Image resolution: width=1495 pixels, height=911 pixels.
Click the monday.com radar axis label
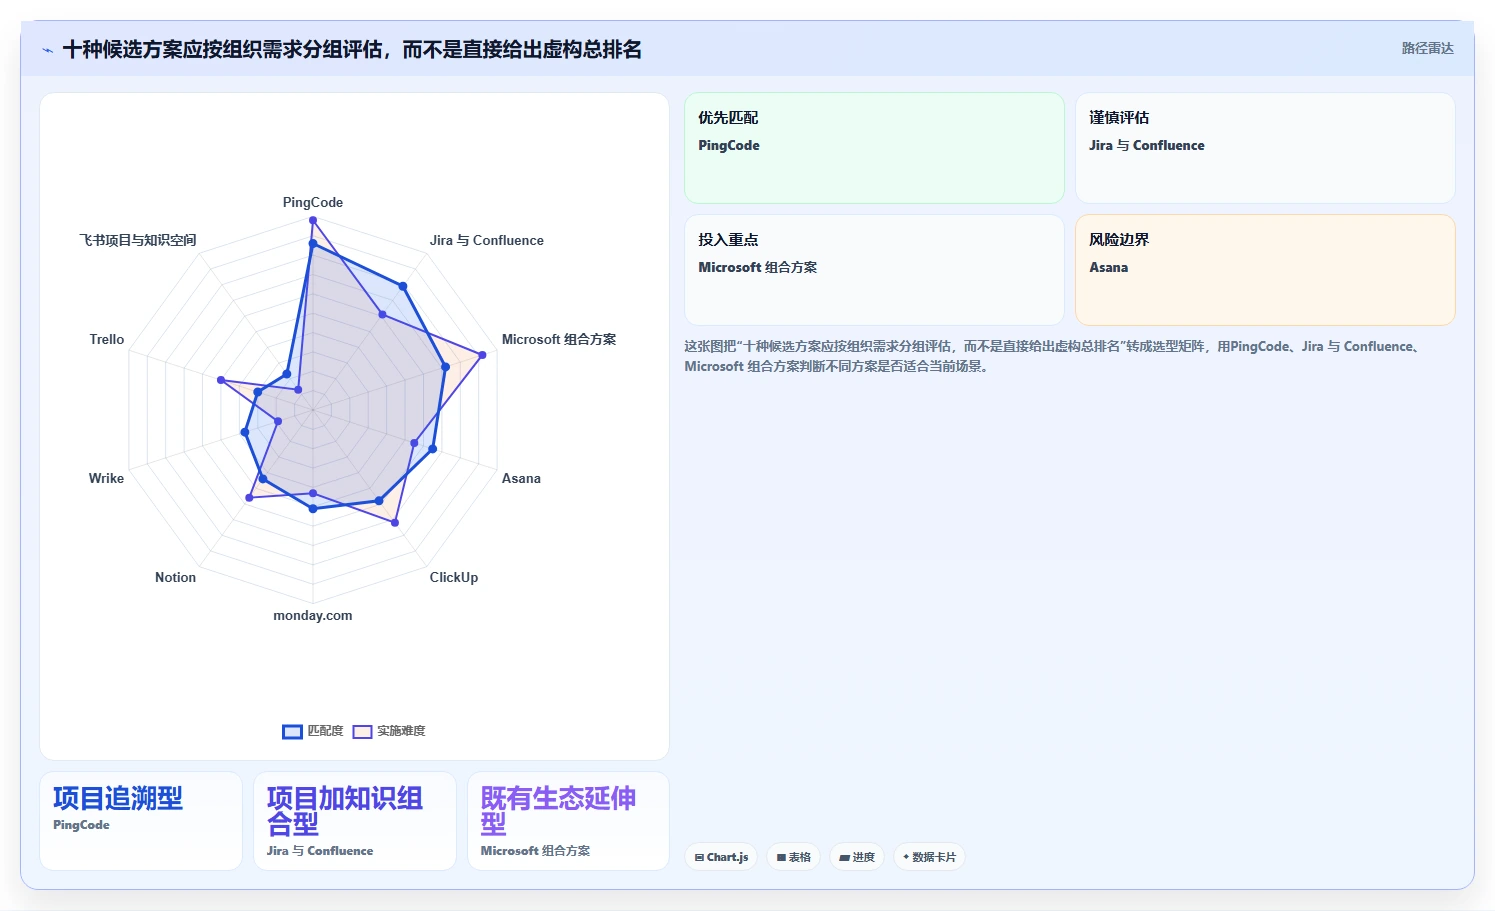(313, 615)
